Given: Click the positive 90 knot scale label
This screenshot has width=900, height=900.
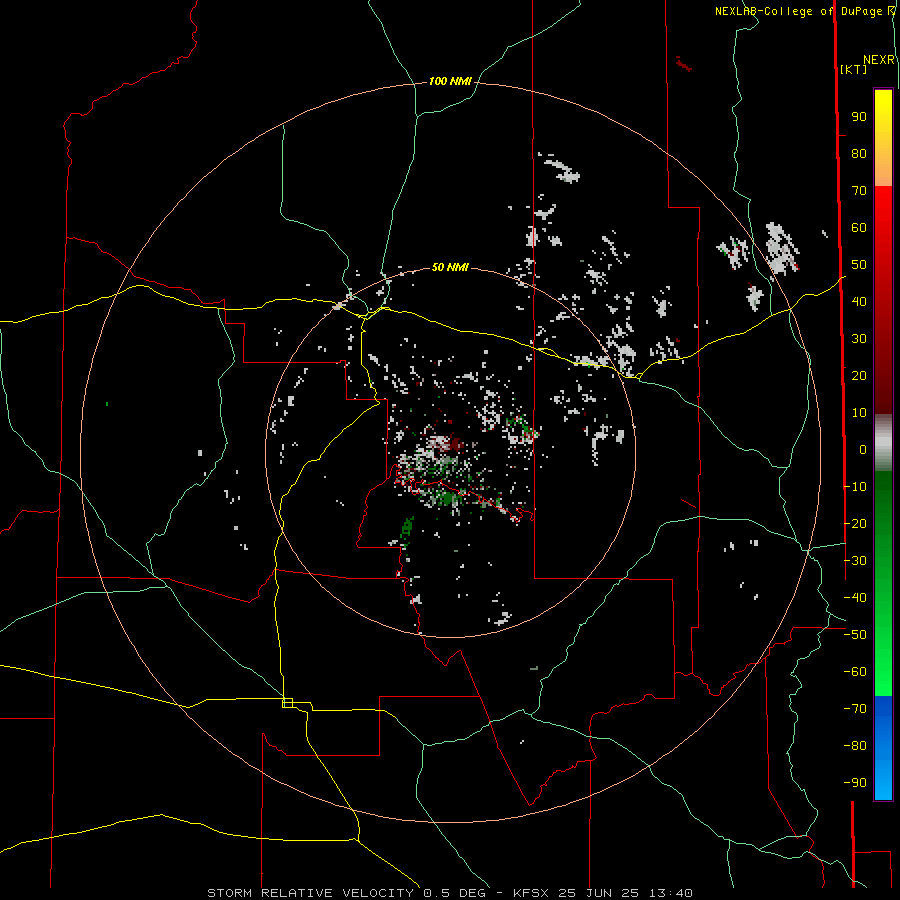Looking at the screenshot, I should [859, 117].
